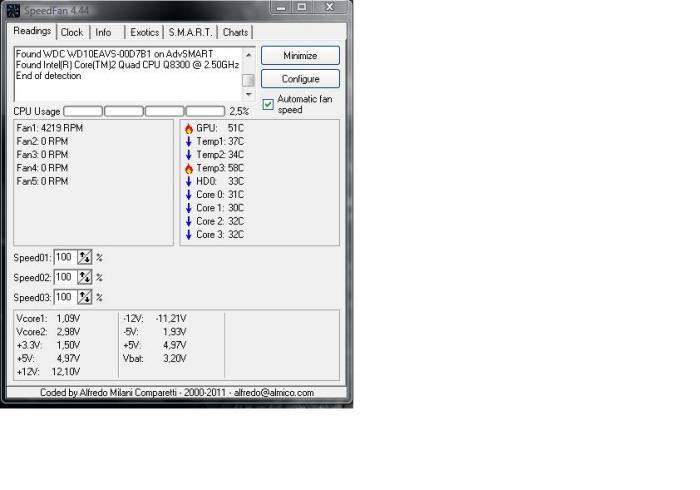This screenshot has height=490, width=700.
Task: Switch to the S.M.A.R.T. tab
Action: pos(190,32)
